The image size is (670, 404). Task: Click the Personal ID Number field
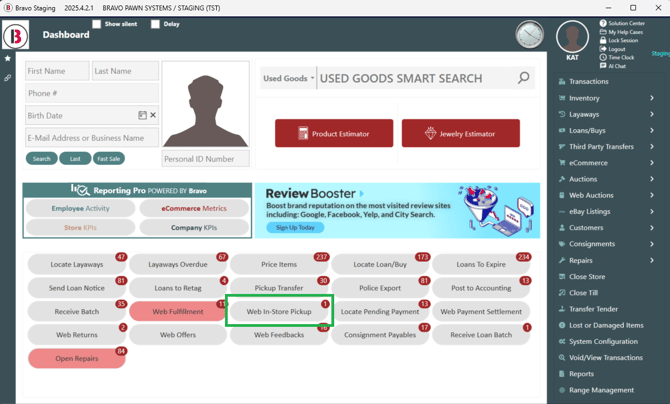tap(206, 159)
